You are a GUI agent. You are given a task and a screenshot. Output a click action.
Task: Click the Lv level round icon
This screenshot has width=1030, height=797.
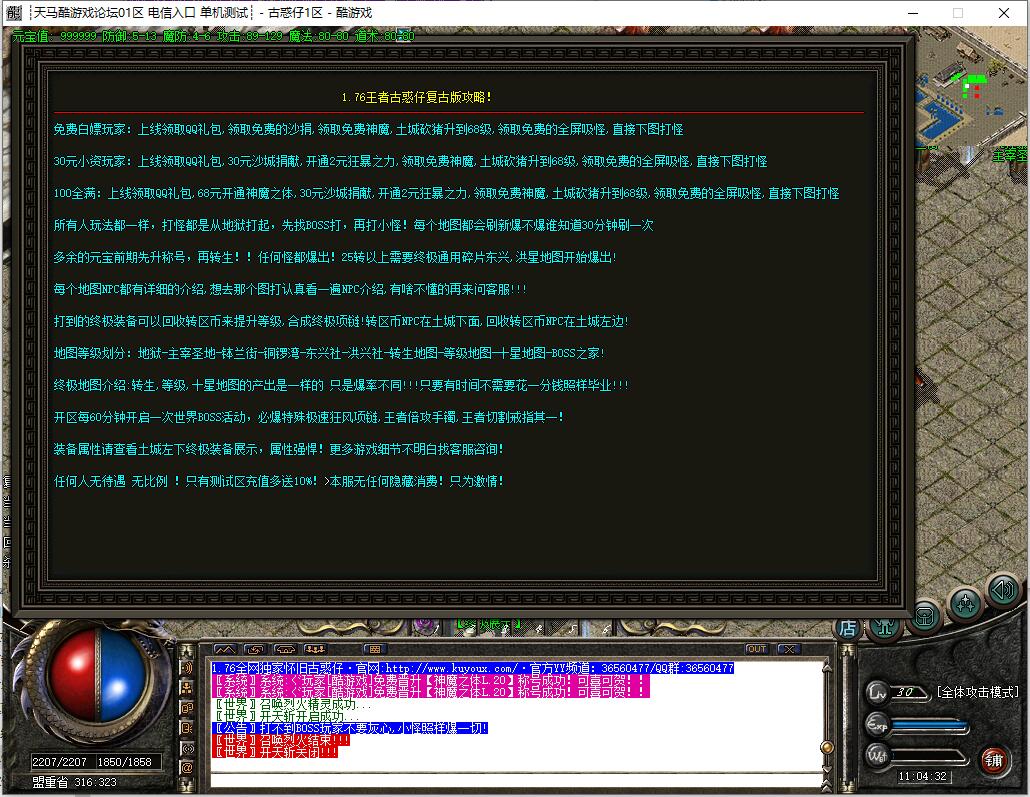click(x=877, y=692)
